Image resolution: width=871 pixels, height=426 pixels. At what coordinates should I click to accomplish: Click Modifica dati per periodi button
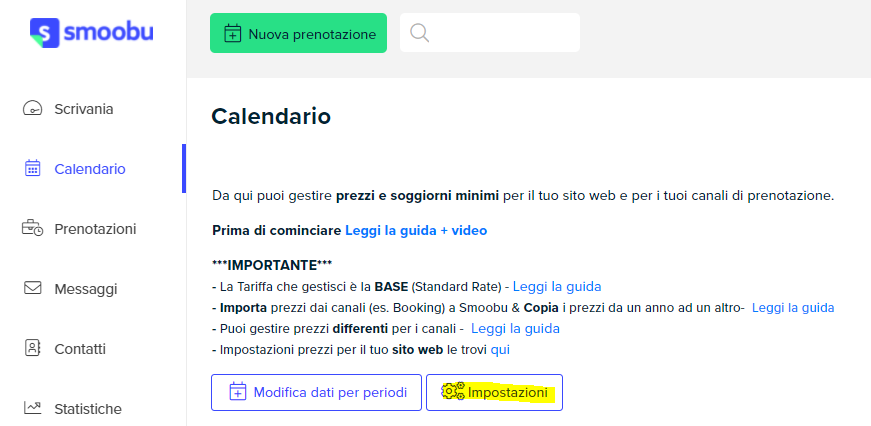point(316,393)
